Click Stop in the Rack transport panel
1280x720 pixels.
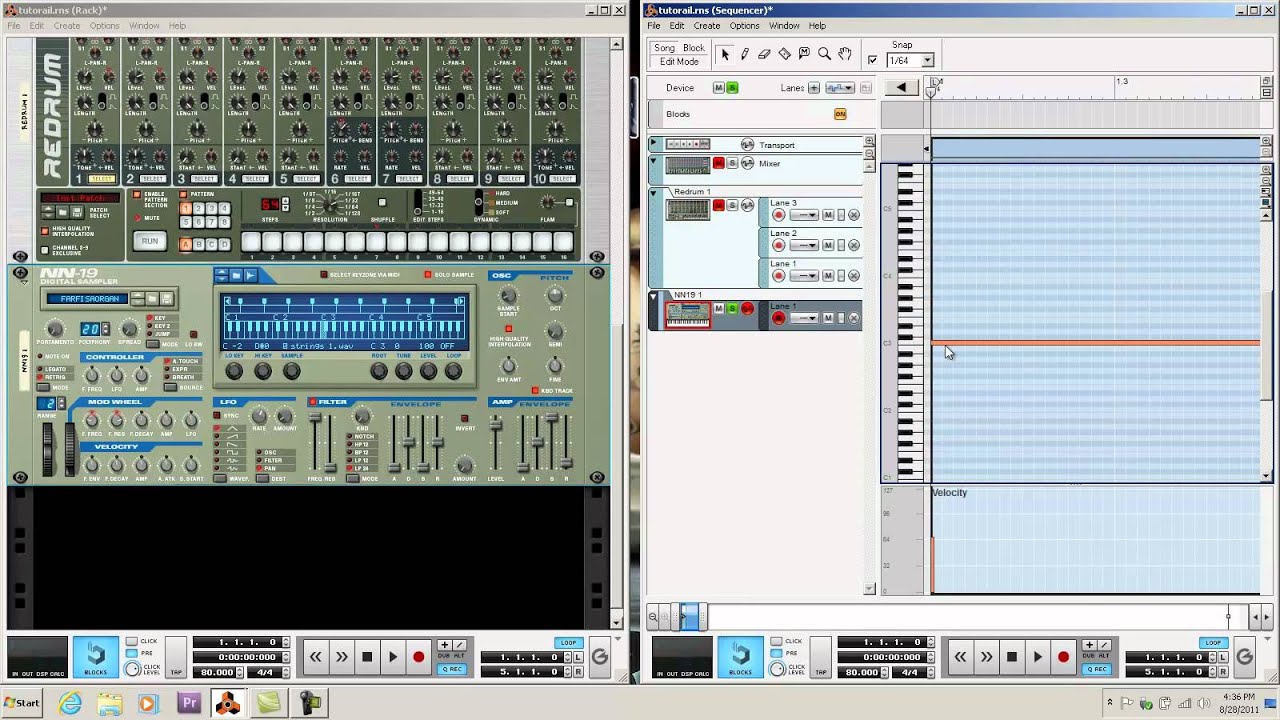(367, 657)
